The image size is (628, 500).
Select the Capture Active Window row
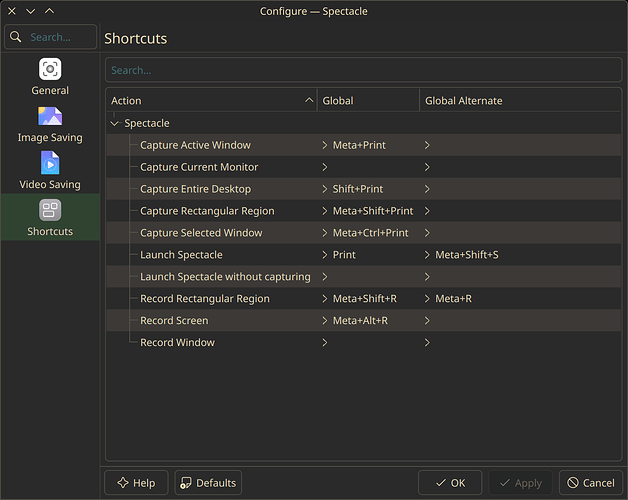tap(364, 145)
